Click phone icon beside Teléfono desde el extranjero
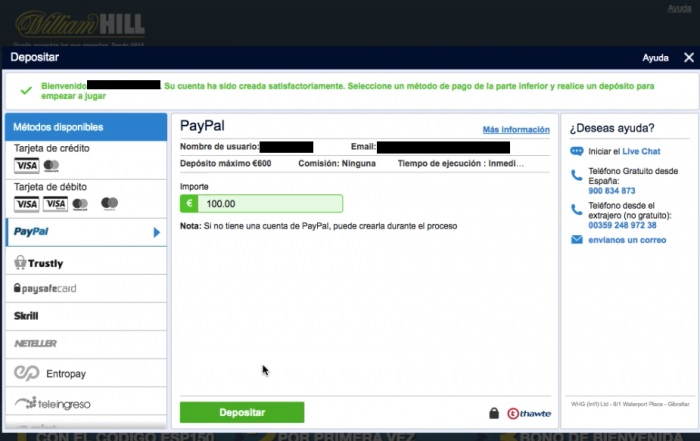The height and width of the screenshot is (441, 700). pos(577,209)
